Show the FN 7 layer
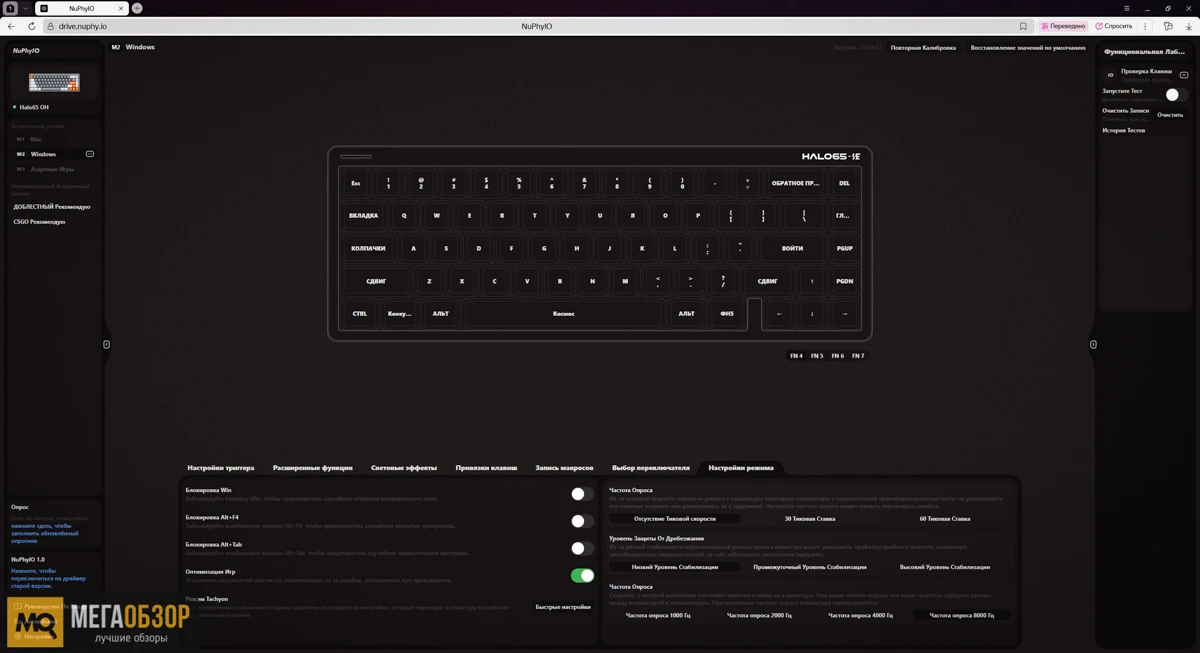The width and height of the screenshot is (1200, 653). pyautogui.click(x=858, y=356)
